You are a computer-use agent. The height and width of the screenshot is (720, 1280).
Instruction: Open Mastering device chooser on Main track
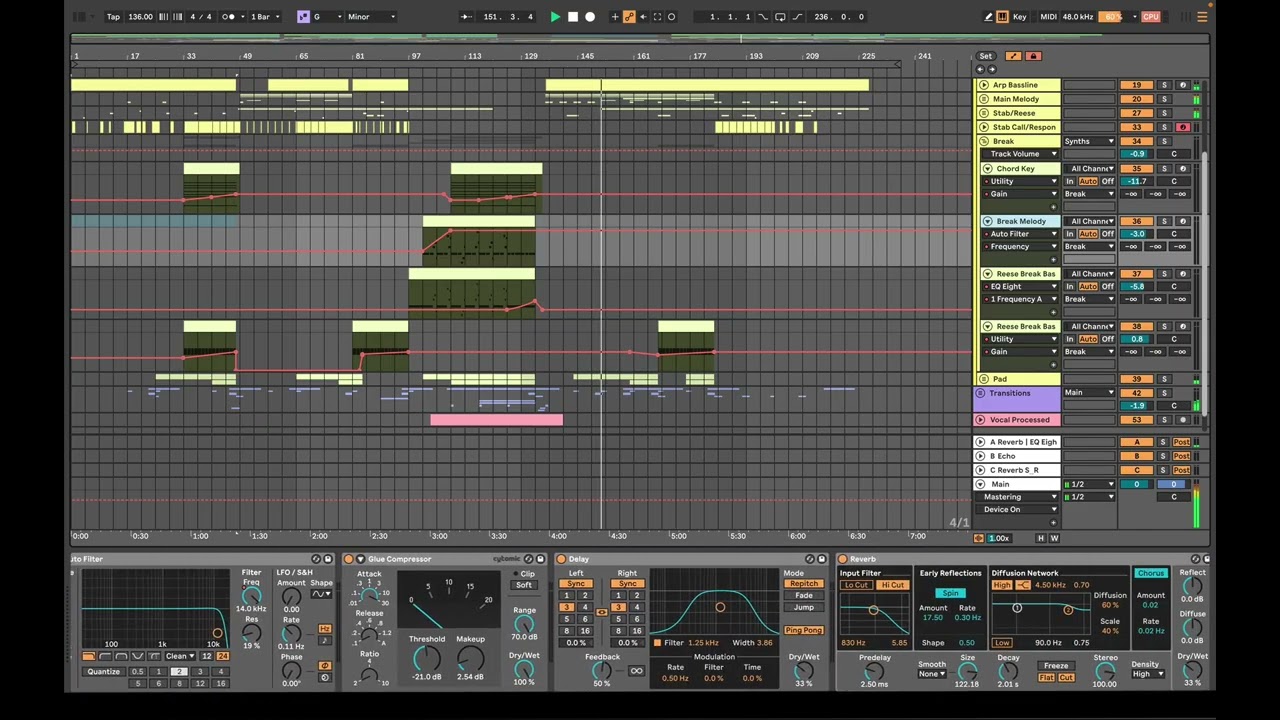click(1019, 497)
